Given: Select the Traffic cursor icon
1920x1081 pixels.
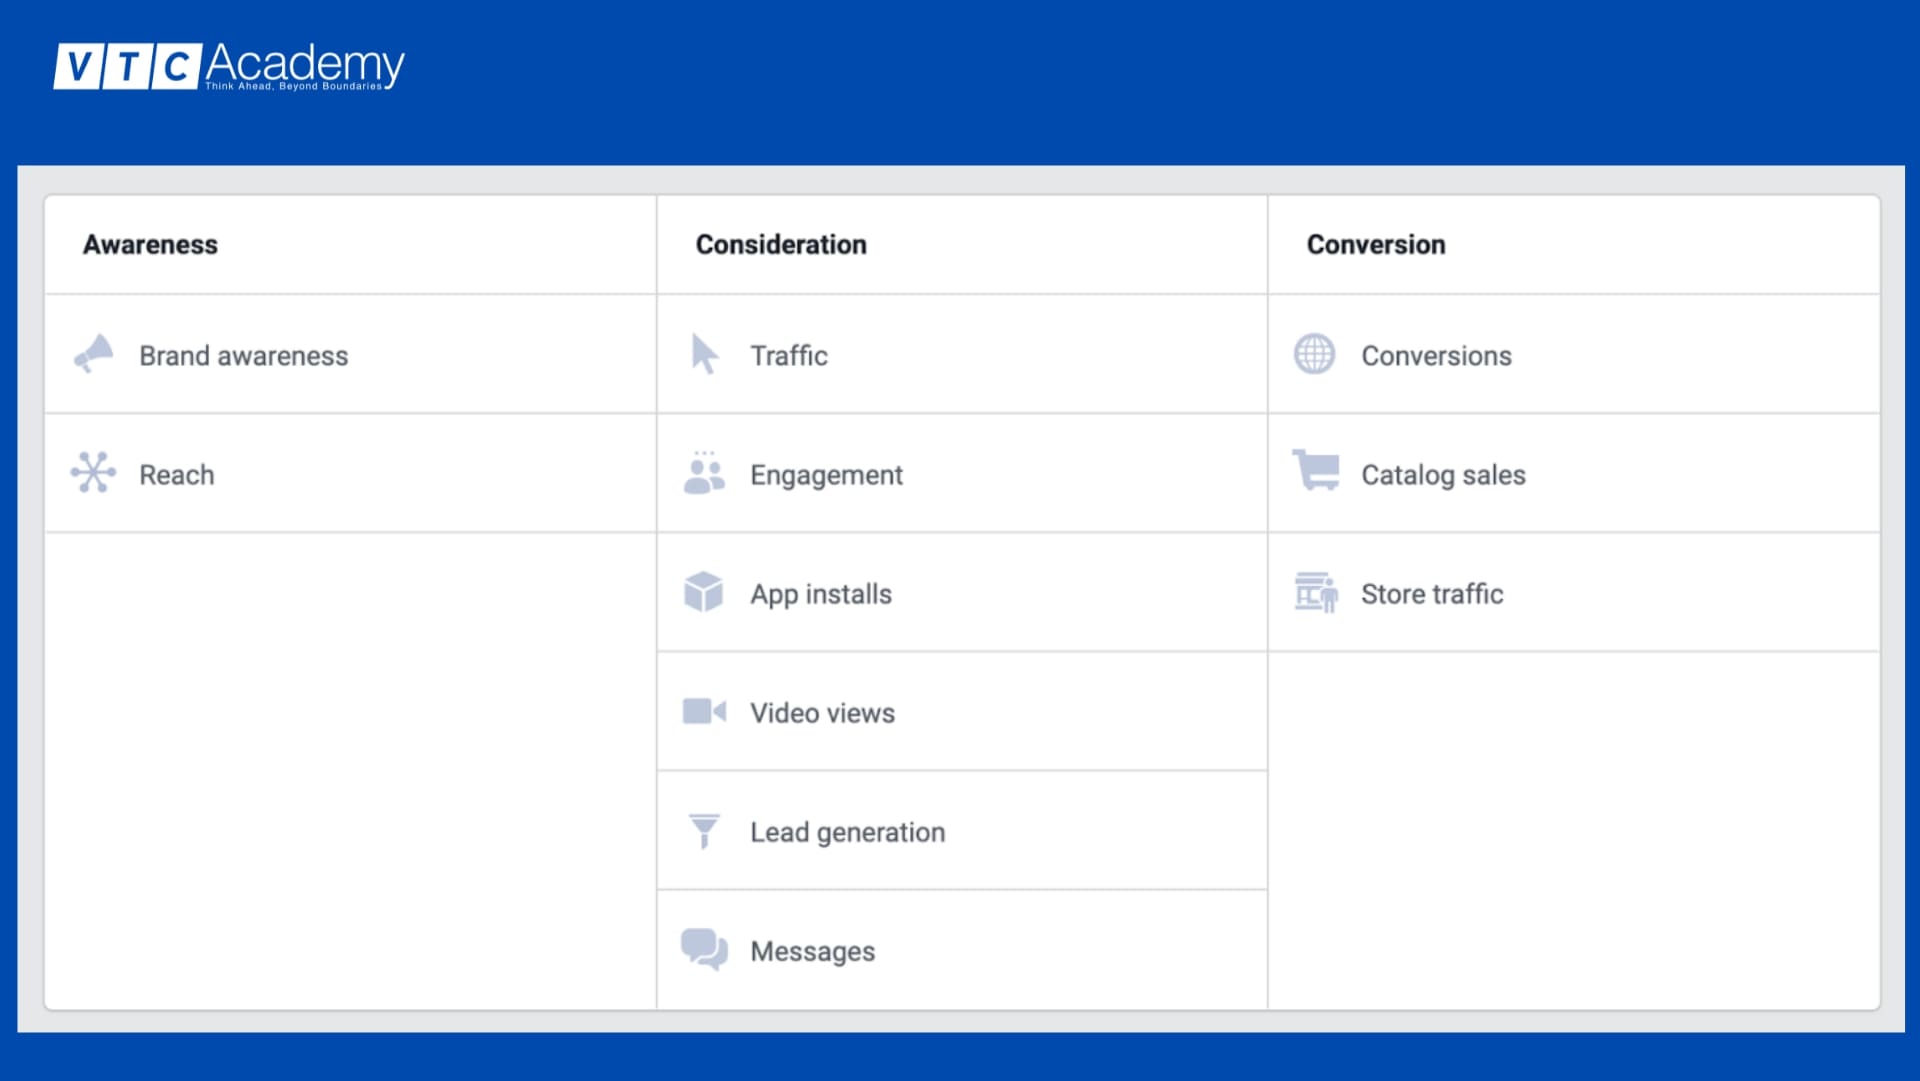Looking at the screenshot, I should (x=704, y=354).
